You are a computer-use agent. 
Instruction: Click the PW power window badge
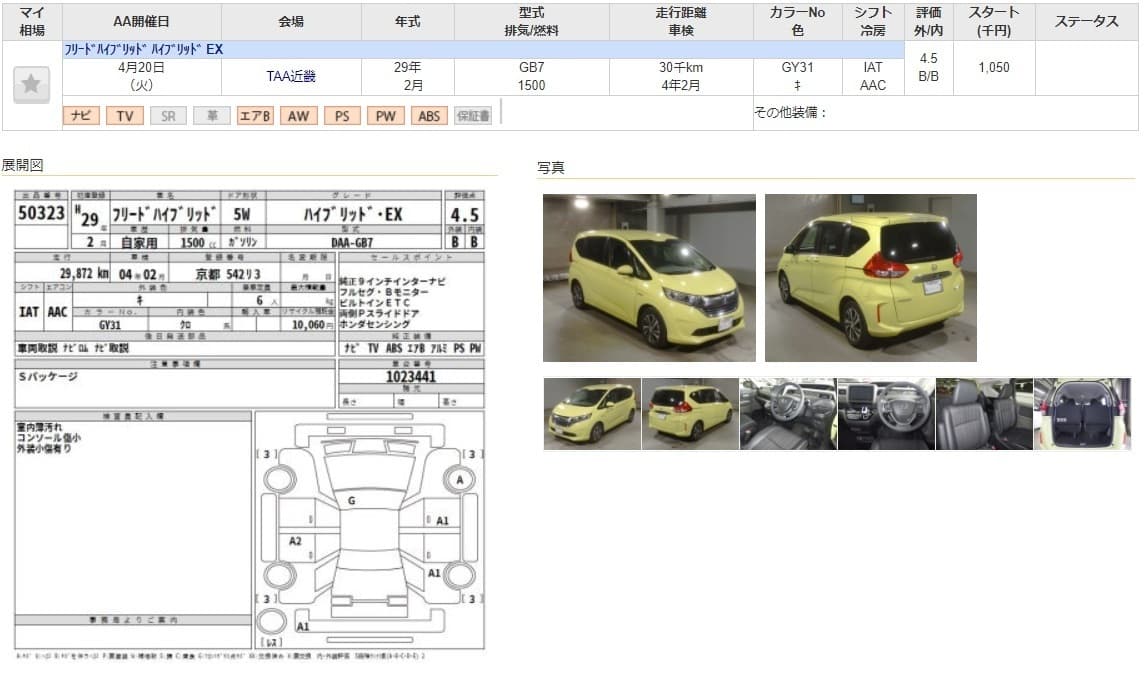[x=385, y=116]
